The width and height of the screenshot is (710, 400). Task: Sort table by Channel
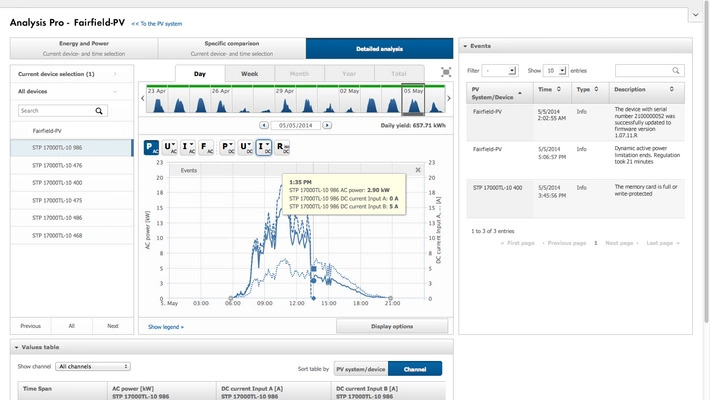coord(415,369)
